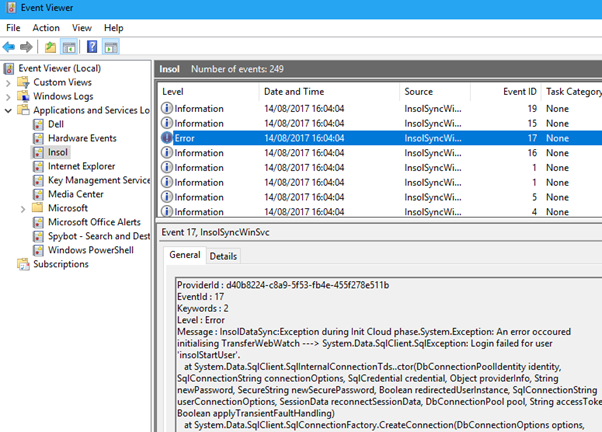
Task: Open the Action menu
Action: pos(46,28)
